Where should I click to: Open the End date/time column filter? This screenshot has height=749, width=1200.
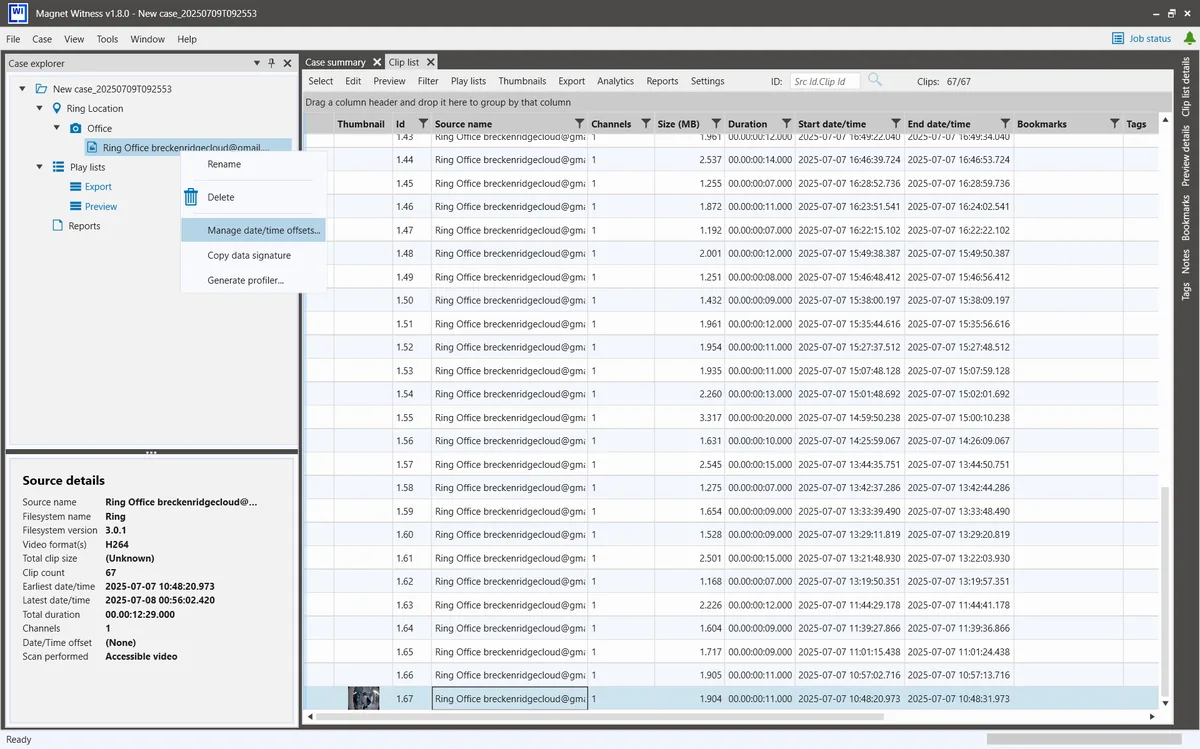tap(1005, 124)
